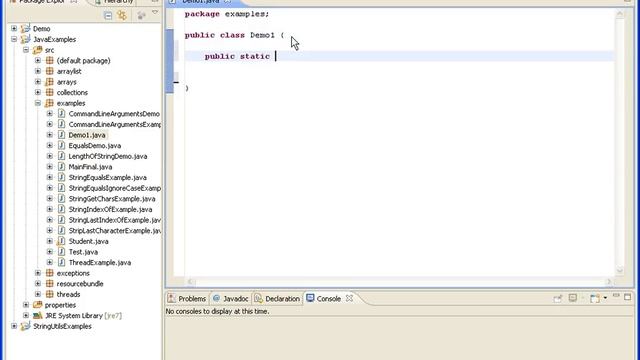The width and height of the screenshot is (640, 360).
Task: Place cursor after 'public static' in editor
Action: [x=276, y=56]
